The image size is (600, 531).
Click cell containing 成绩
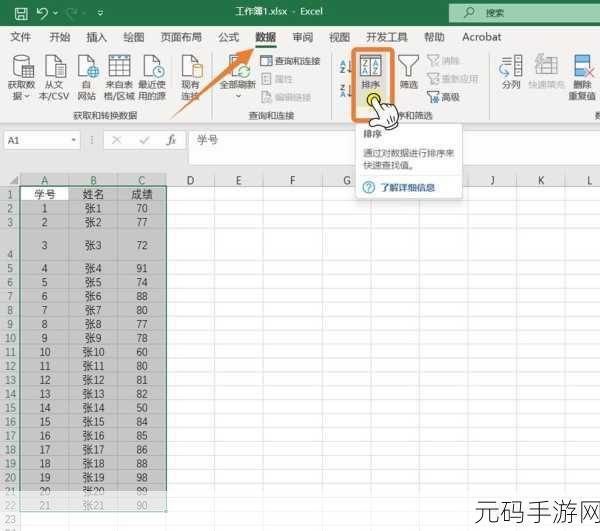point(142,194)
